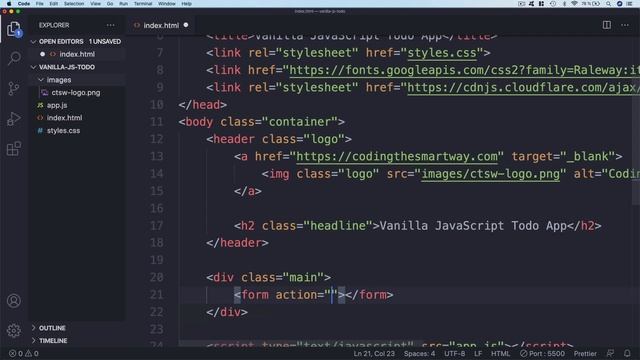Image resolution: width=640 pixels, height=360 pixels.
Task: Follow the fonts.googleapis.com link on line 8
Action: tap(464, 70)
